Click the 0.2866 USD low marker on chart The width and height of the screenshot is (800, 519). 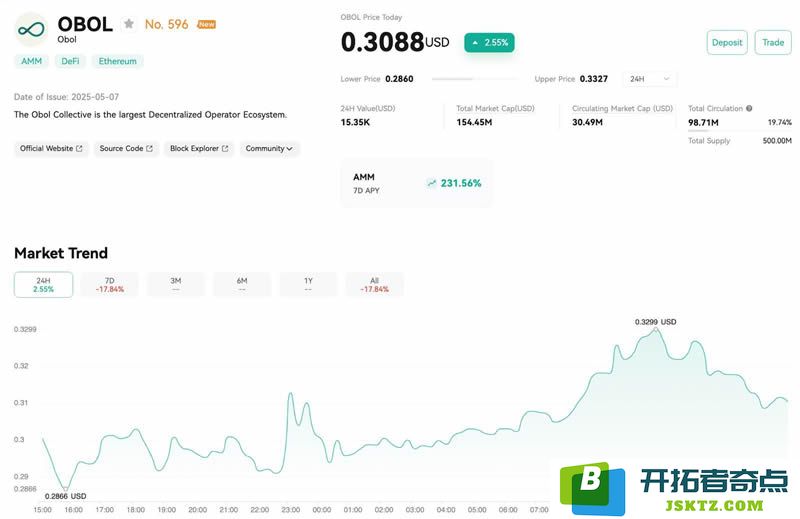pyautogui.click(x=65, y=489)
